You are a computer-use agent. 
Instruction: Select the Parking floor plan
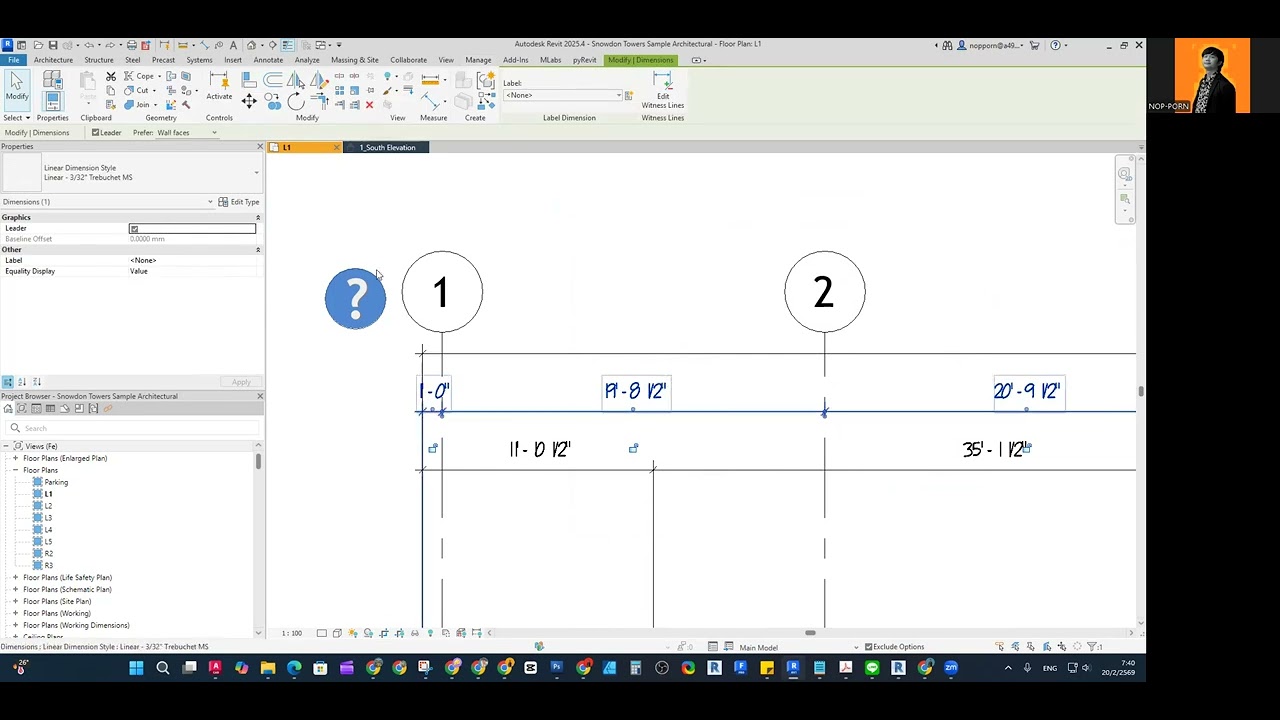point(56,482)
